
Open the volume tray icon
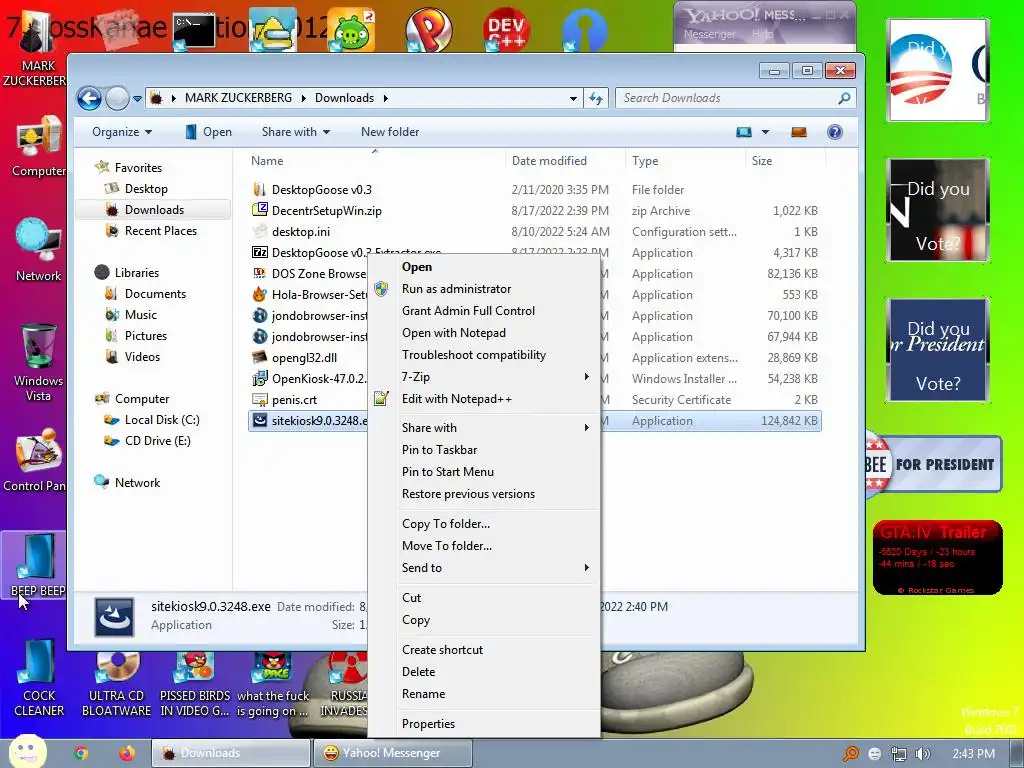pyautogui.click(x=923, y=754)
